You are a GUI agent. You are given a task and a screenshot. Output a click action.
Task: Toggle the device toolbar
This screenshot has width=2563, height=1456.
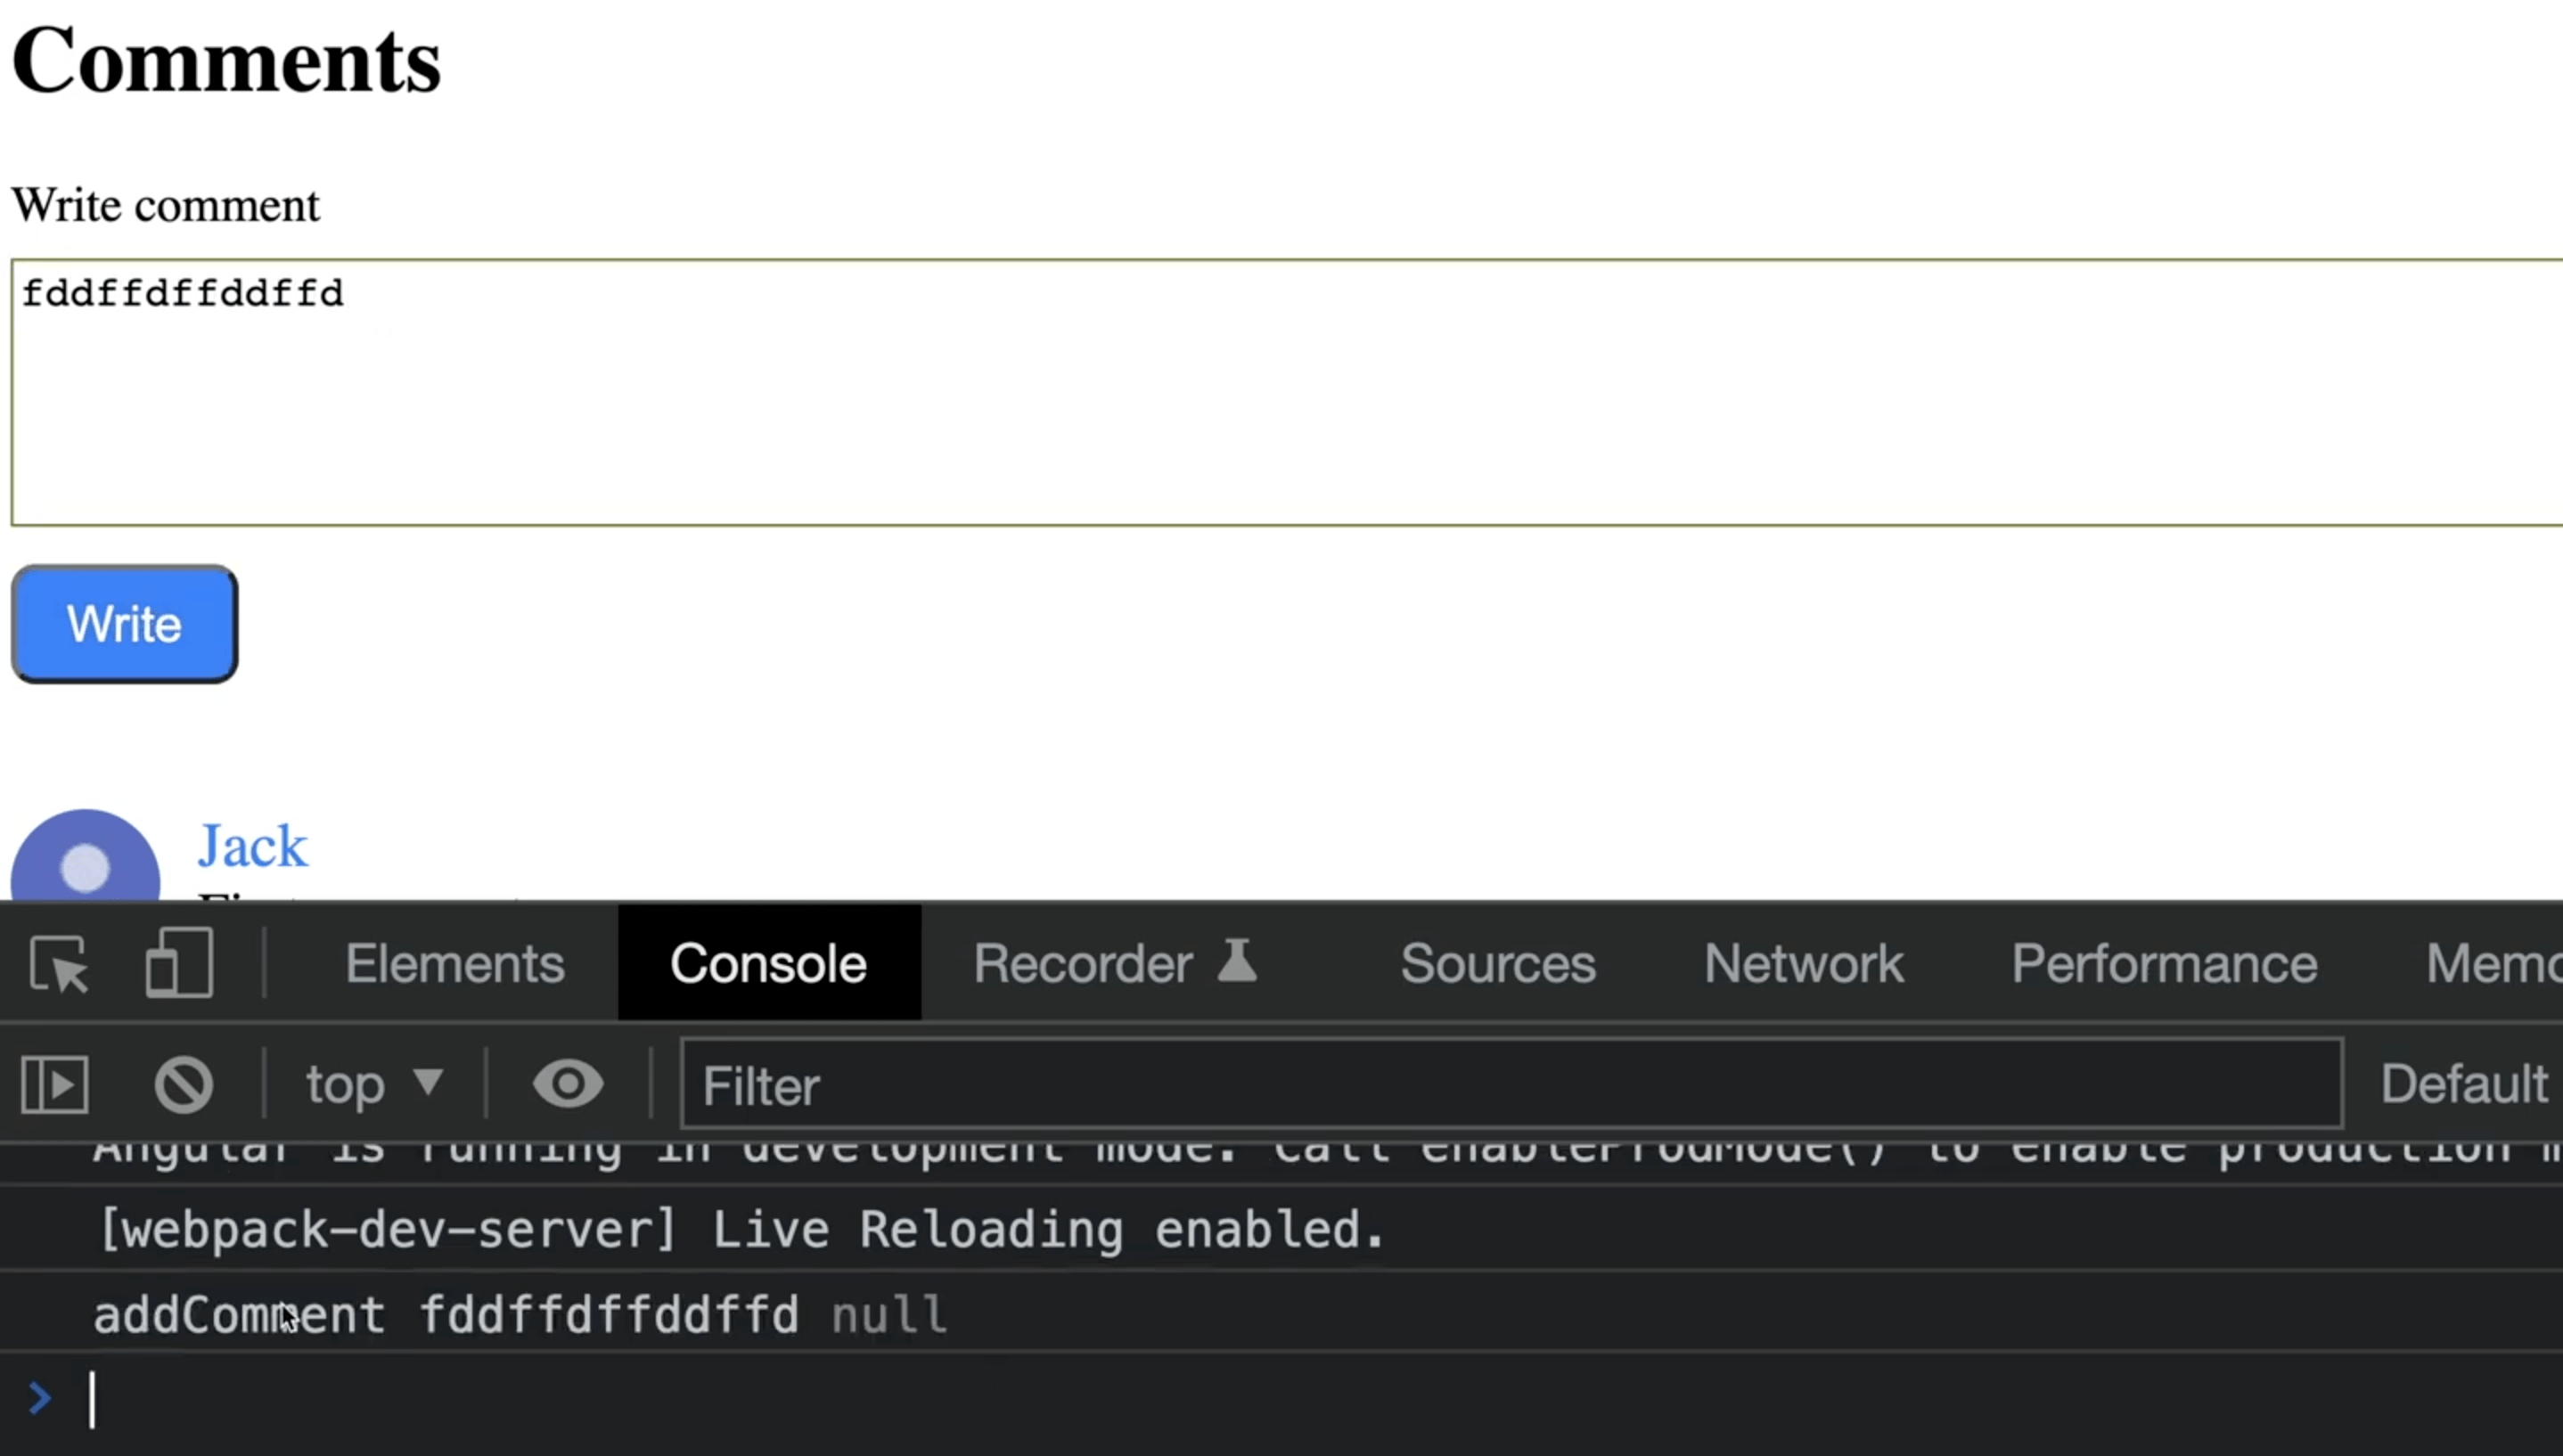179,963
